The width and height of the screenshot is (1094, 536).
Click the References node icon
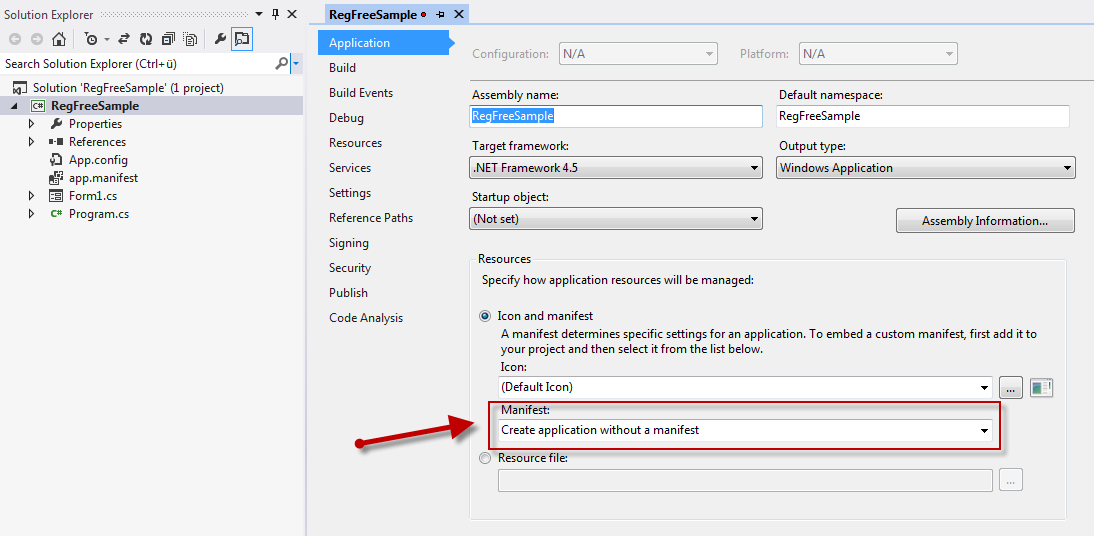point(56,142)
